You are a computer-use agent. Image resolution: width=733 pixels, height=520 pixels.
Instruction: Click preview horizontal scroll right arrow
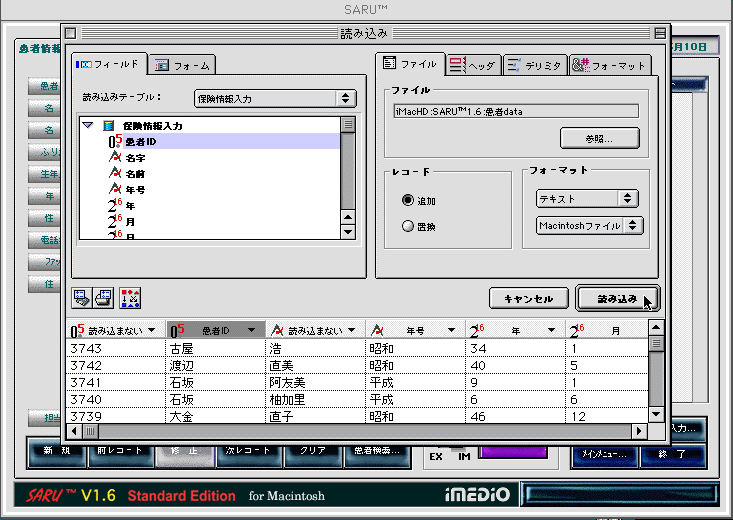point(639,431)
